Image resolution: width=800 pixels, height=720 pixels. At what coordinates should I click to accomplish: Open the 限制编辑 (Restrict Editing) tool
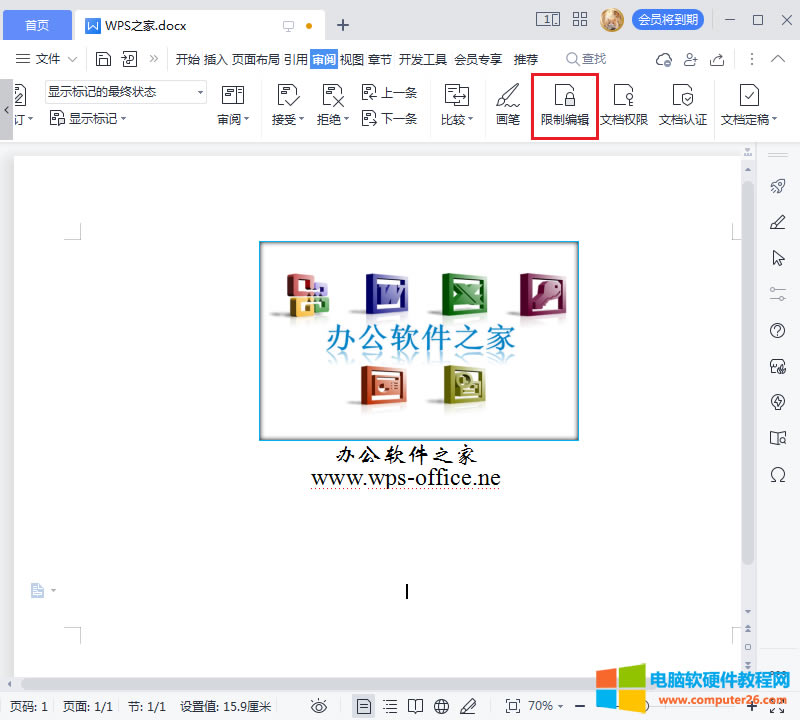564,103
